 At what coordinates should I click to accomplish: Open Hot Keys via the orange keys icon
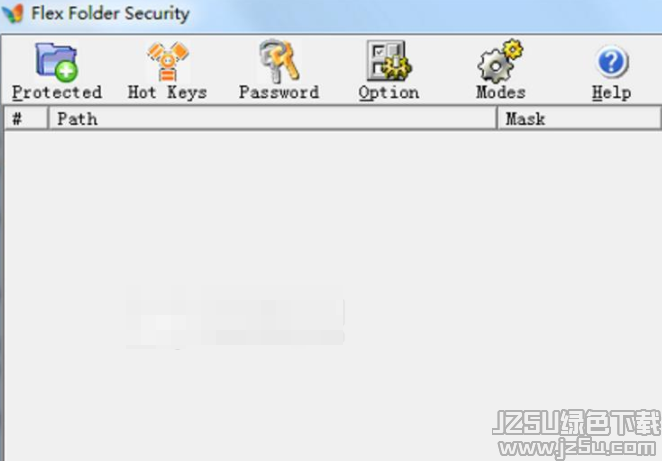coord(168,62)
